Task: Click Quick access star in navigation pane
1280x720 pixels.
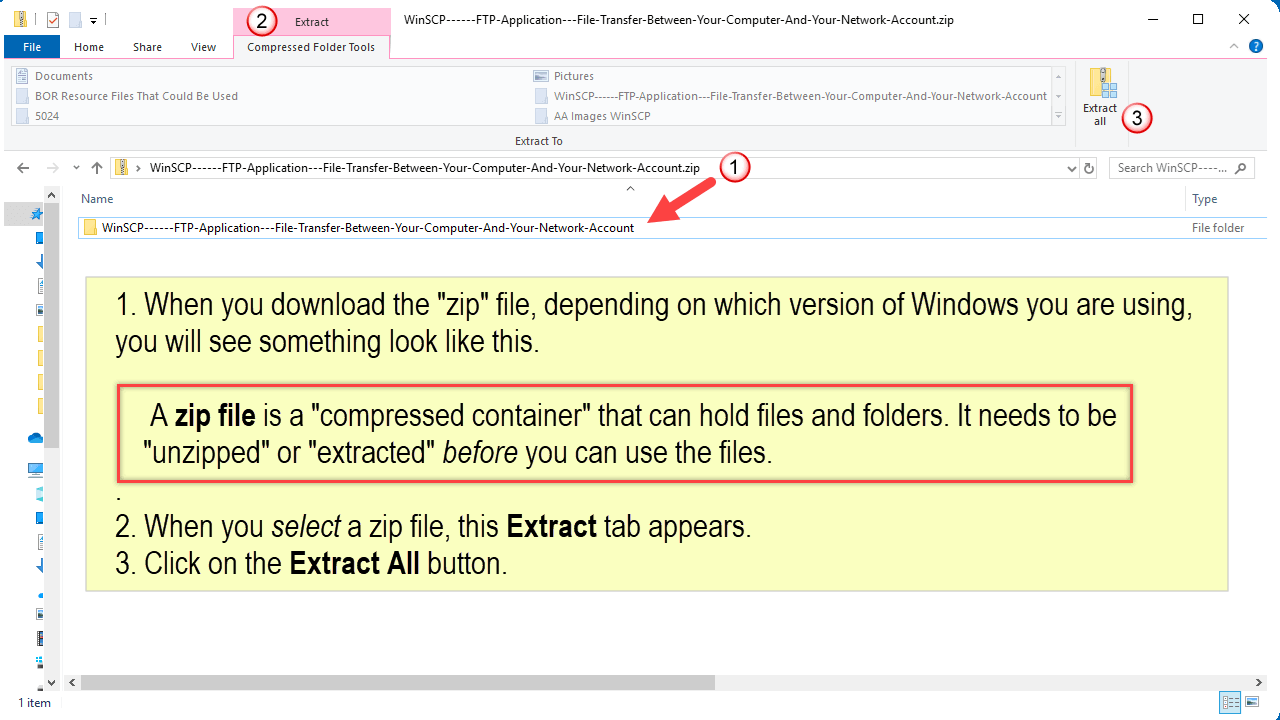Action: coord(38,214)
